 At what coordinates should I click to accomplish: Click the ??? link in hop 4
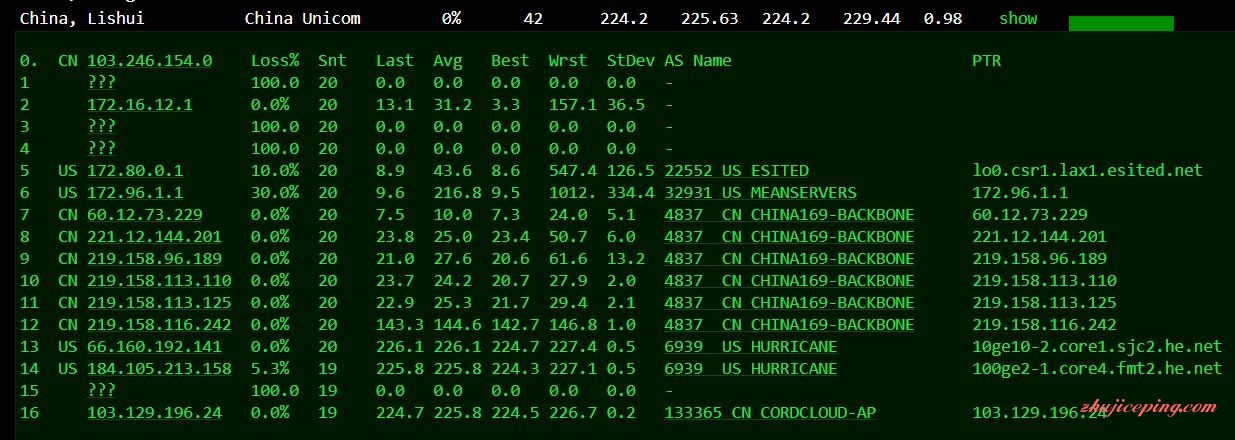(x=101, y=149)
